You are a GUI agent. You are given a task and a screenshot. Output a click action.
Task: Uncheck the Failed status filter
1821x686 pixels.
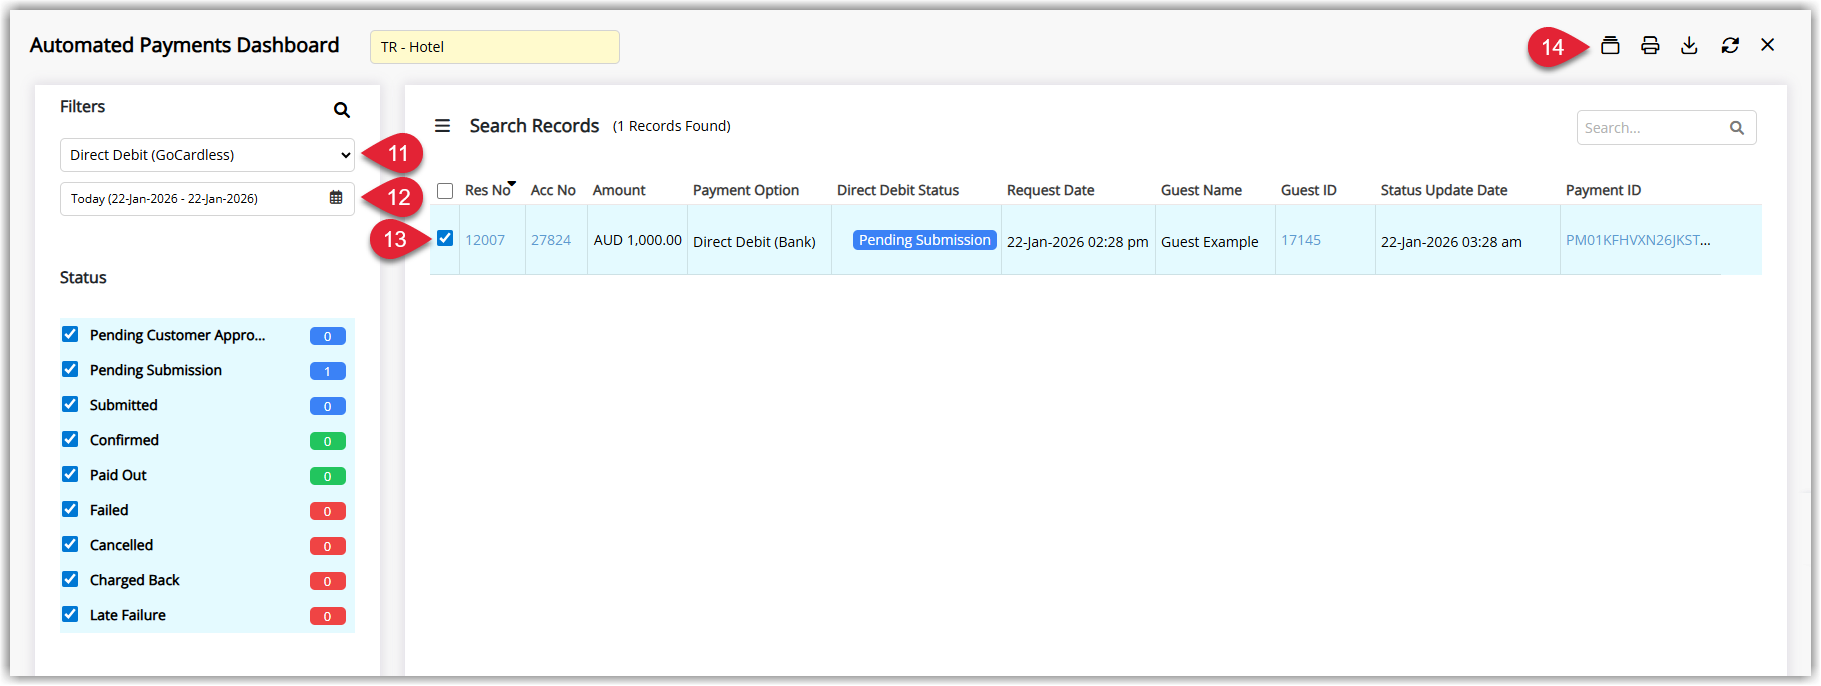pos(70,509)
